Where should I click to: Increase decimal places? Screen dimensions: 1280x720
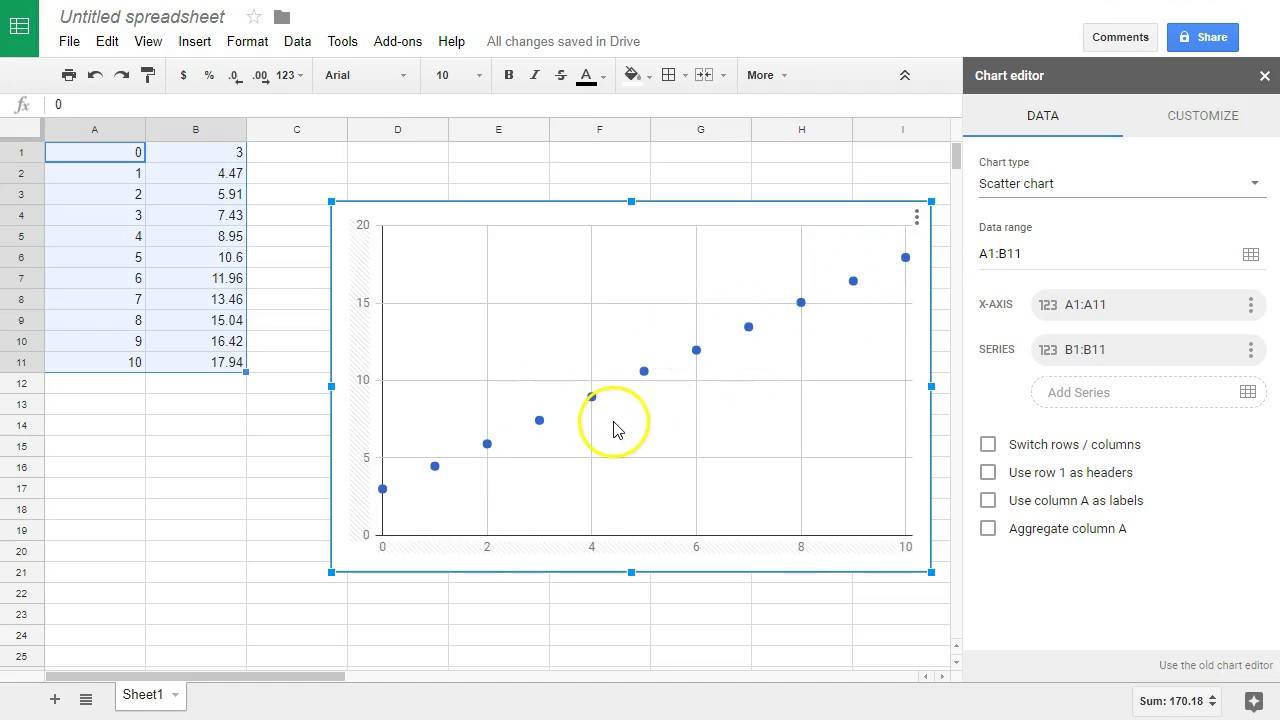[x=261, y=75]
